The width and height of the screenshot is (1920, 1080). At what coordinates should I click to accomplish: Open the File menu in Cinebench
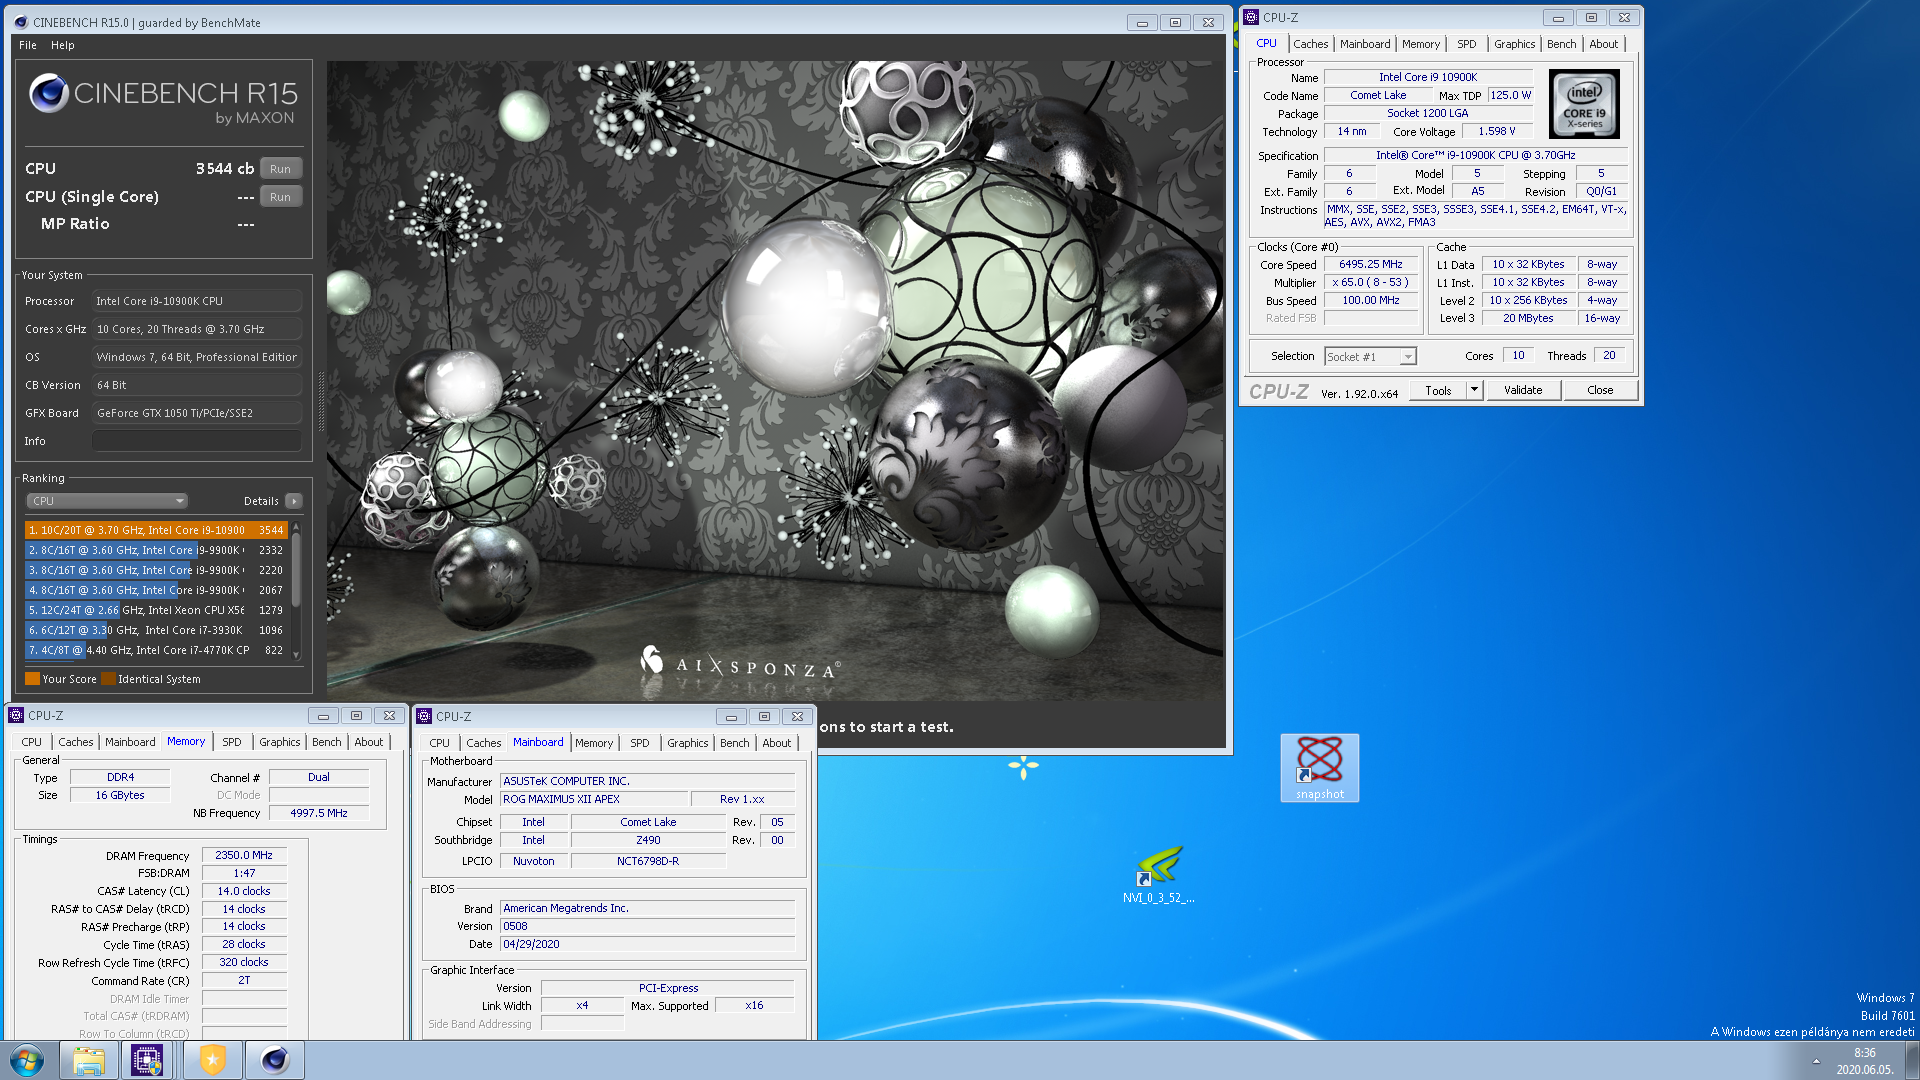pyautogui.click(x=28, y=45)
